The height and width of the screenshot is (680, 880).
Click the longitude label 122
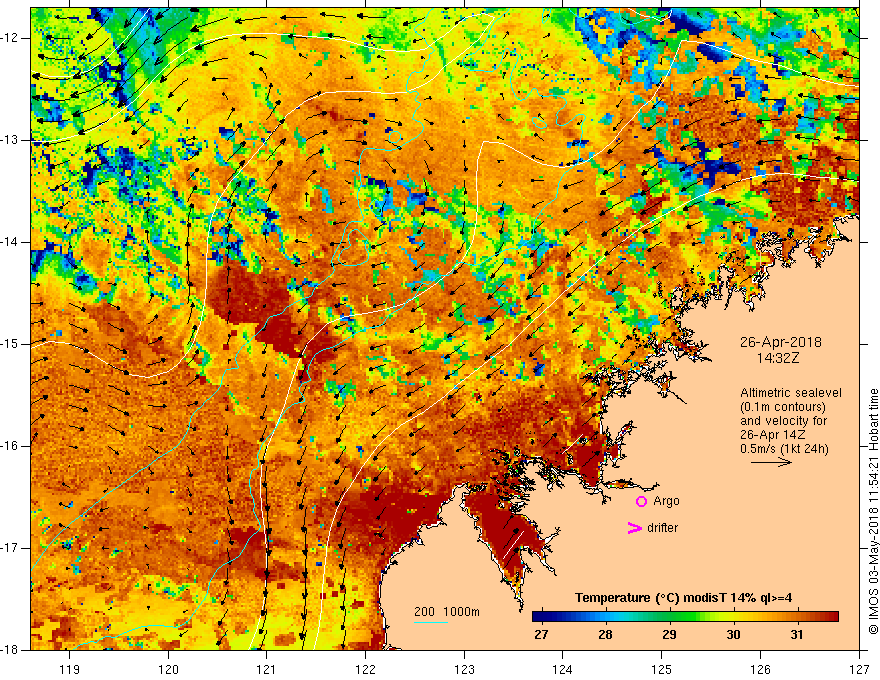tap(365, 669)
